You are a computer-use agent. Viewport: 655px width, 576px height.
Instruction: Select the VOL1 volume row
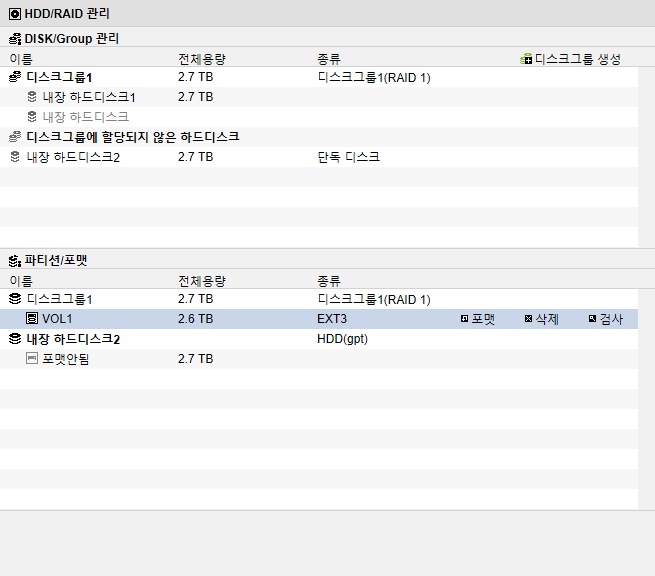319,319
